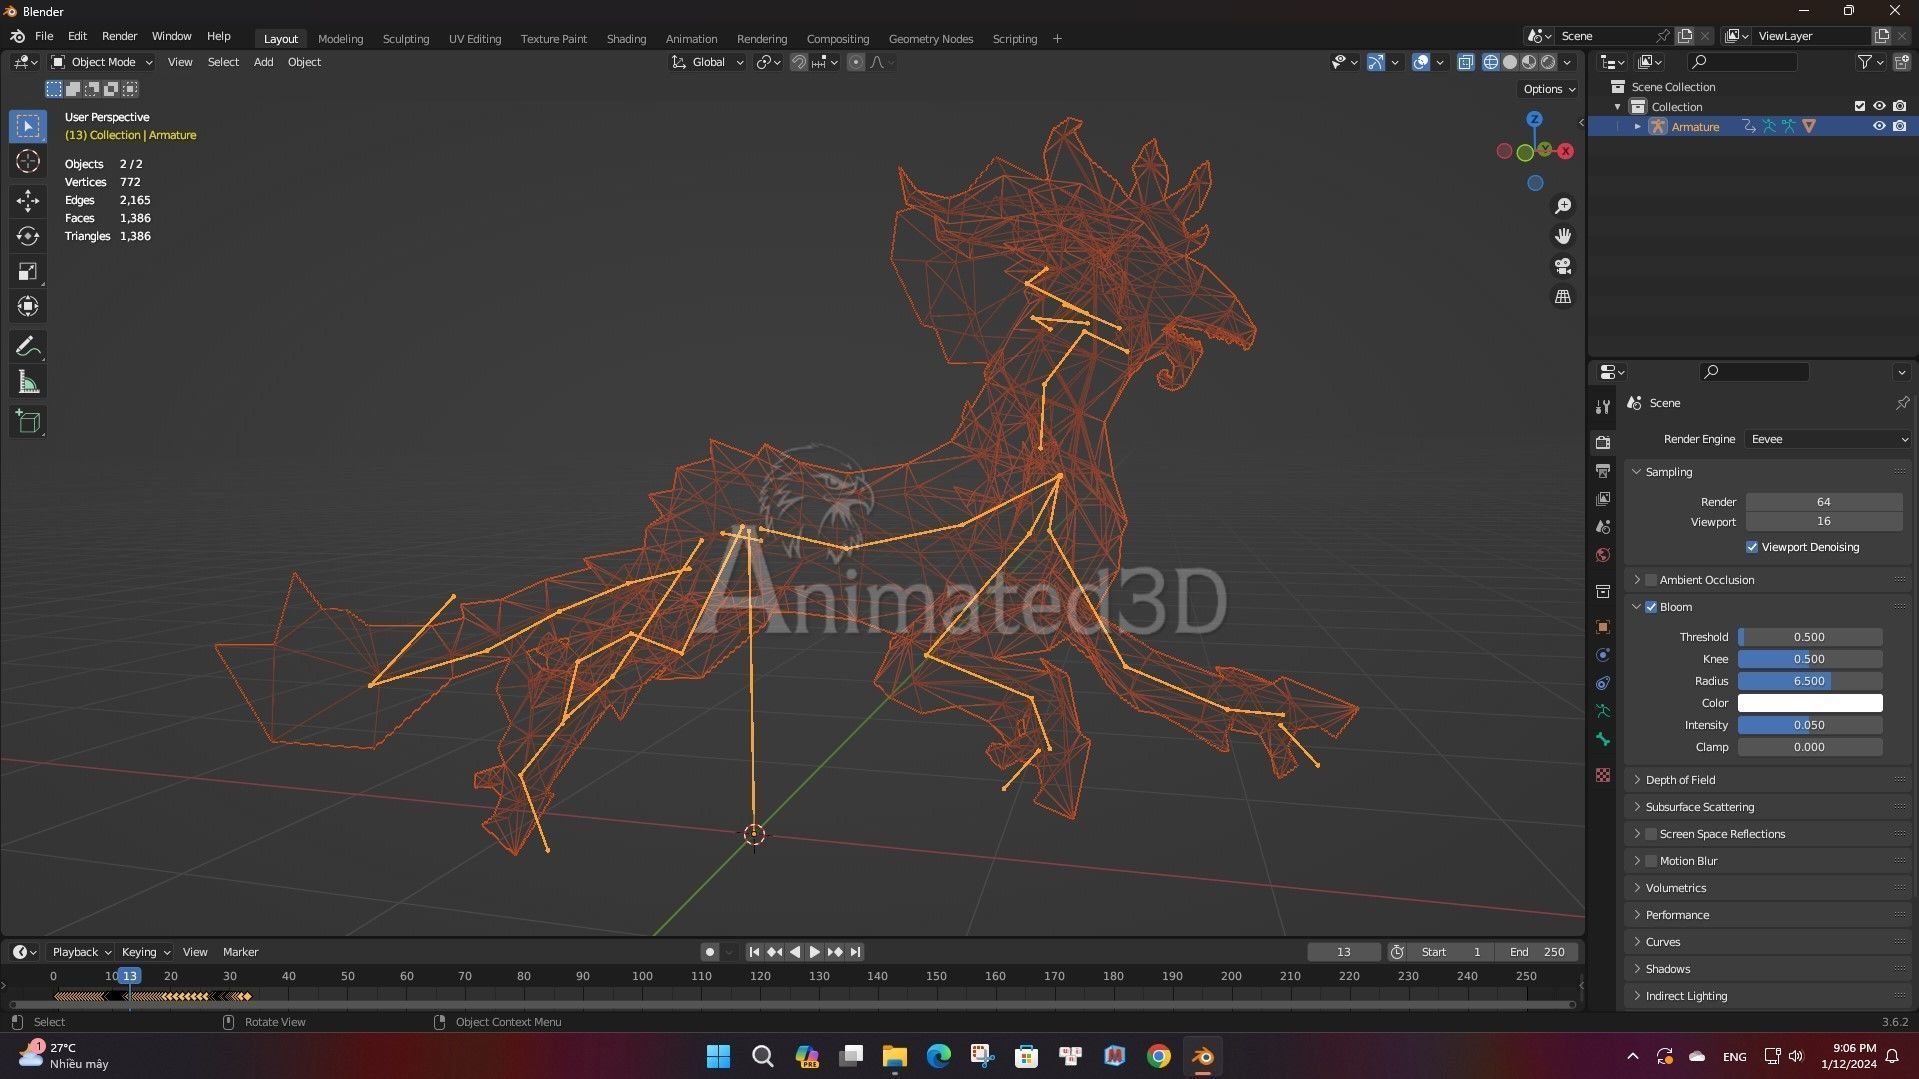Screen dimensions: 1919x1079
Task: Open the View Layer properties tab
Action: (x=1603, y=498)
